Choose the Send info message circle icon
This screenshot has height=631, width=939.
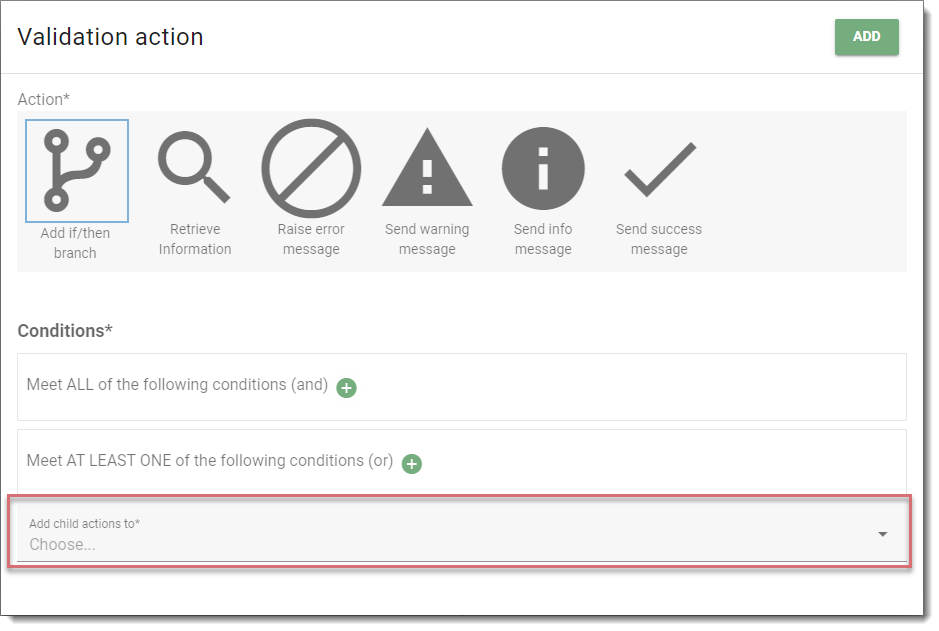[543, 168]
